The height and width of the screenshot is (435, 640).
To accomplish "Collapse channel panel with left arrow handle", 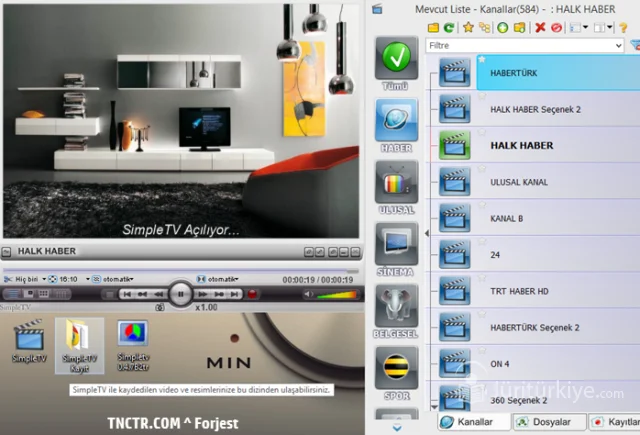I will tap(427, 233).
